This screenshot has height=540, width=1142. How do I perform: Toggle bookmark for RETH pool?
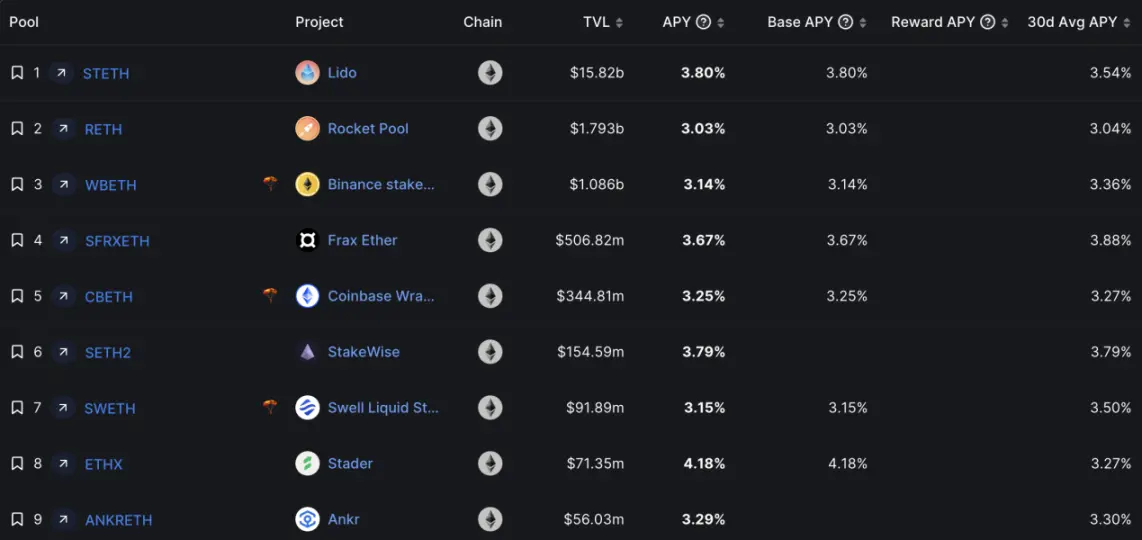pos(17,129)
